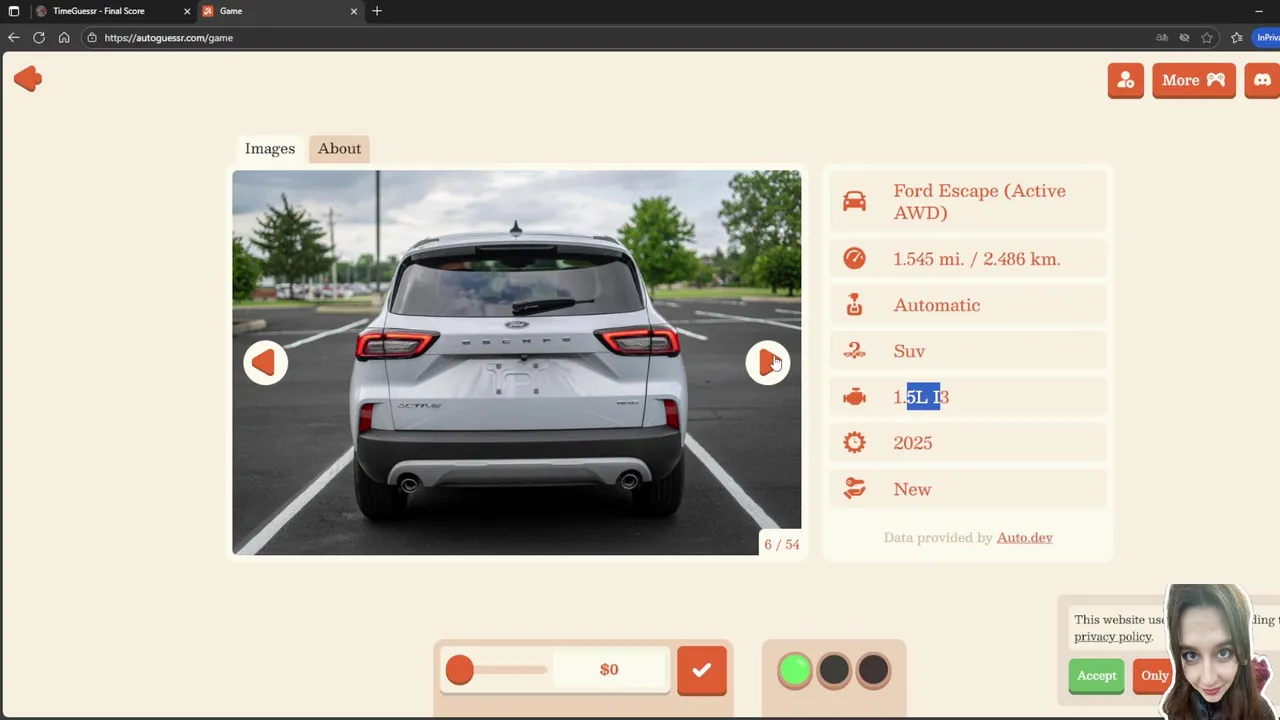
Task: Click the Ford Escape (Active AWD) text
Action: 979,202
